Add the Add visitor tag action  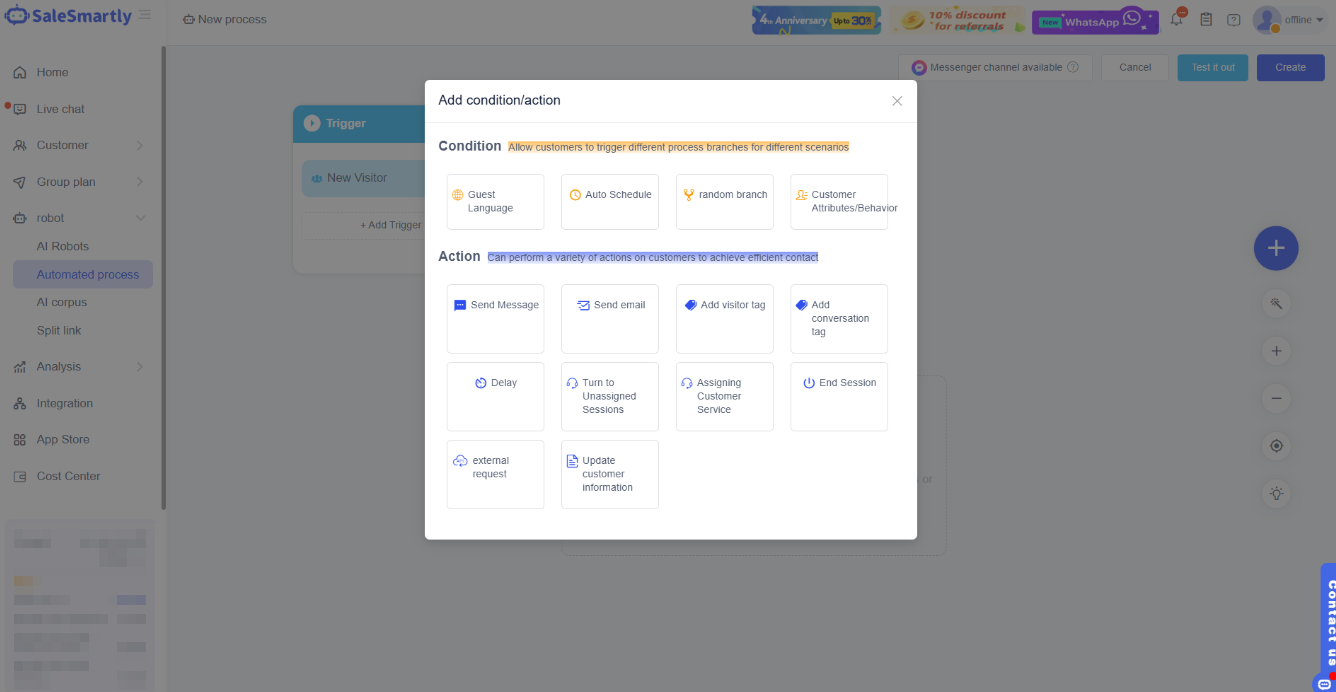click(x=724, y=318)
